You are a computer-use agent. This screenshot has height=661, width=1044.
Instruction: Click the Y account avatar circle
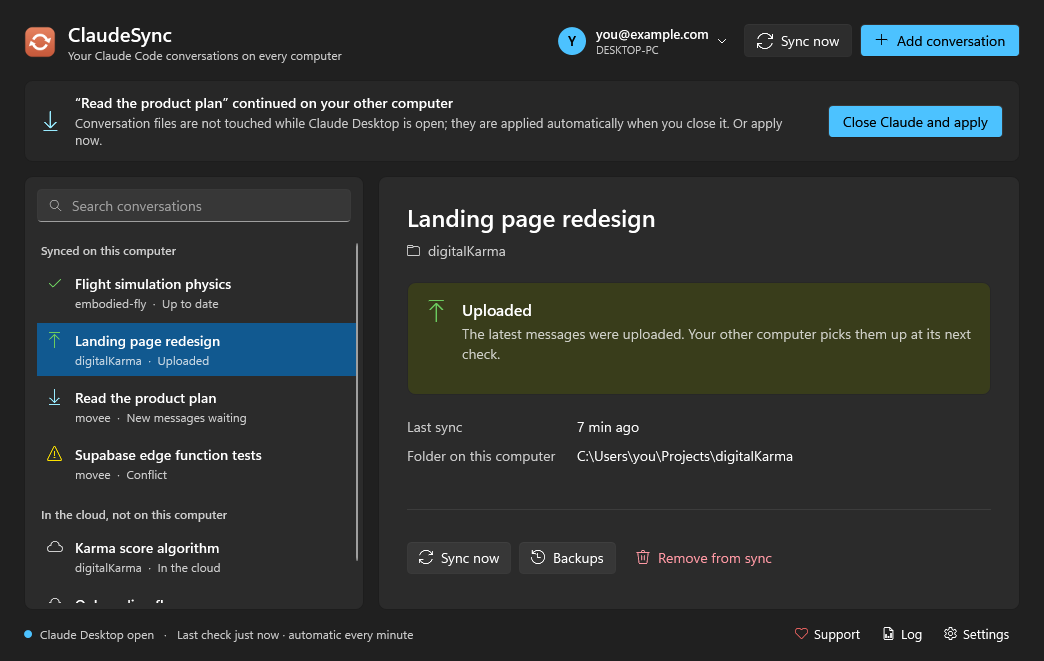click(x=571, y=41)
